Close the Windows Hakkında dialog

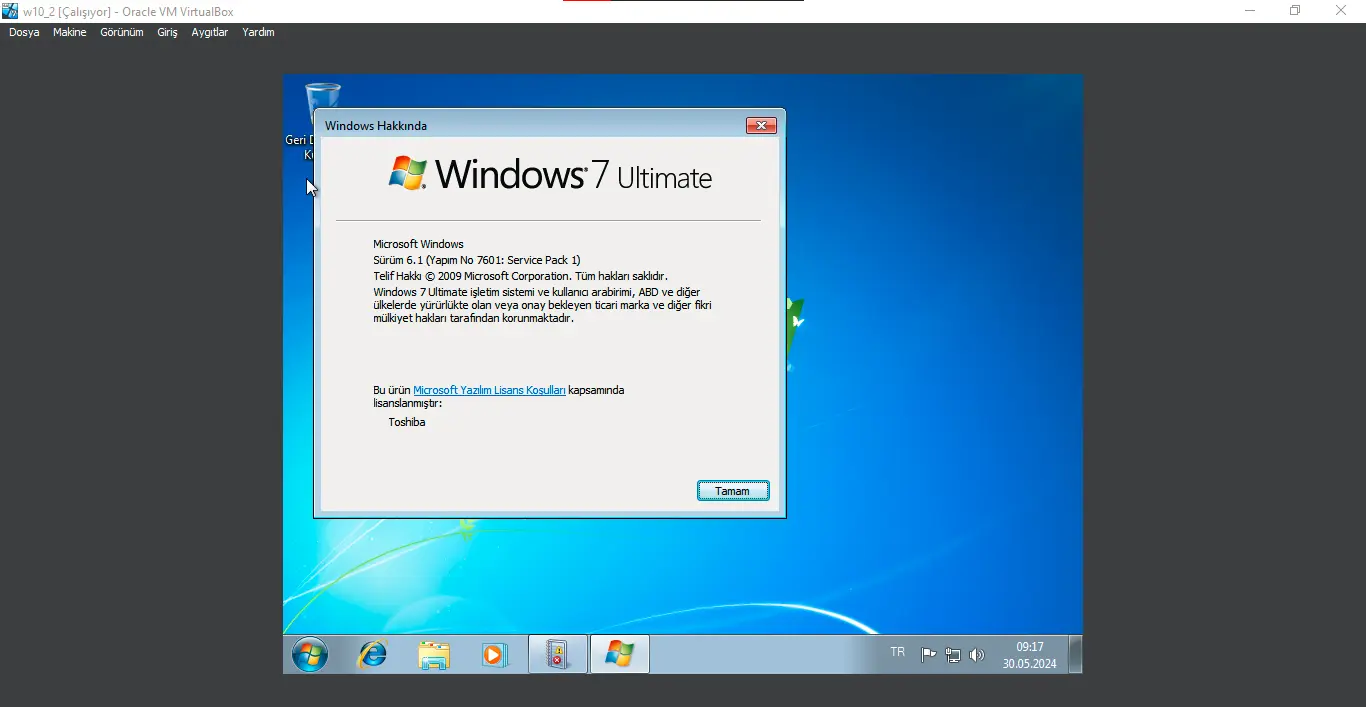(x=761, y=126)
